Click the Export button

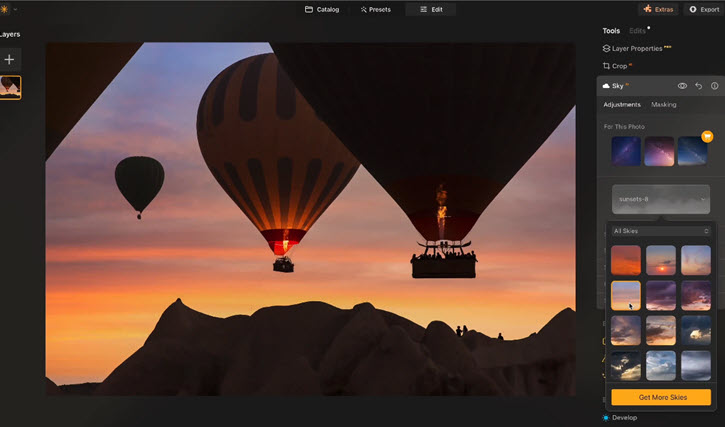tap(704, 9)
